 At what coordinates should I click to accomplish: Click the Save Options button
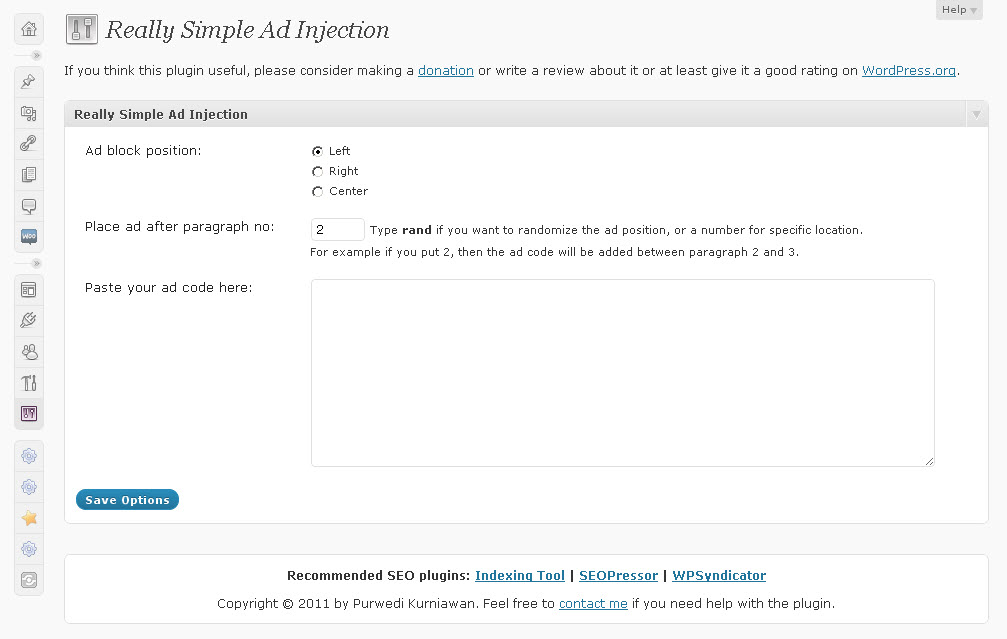point(127,500)
